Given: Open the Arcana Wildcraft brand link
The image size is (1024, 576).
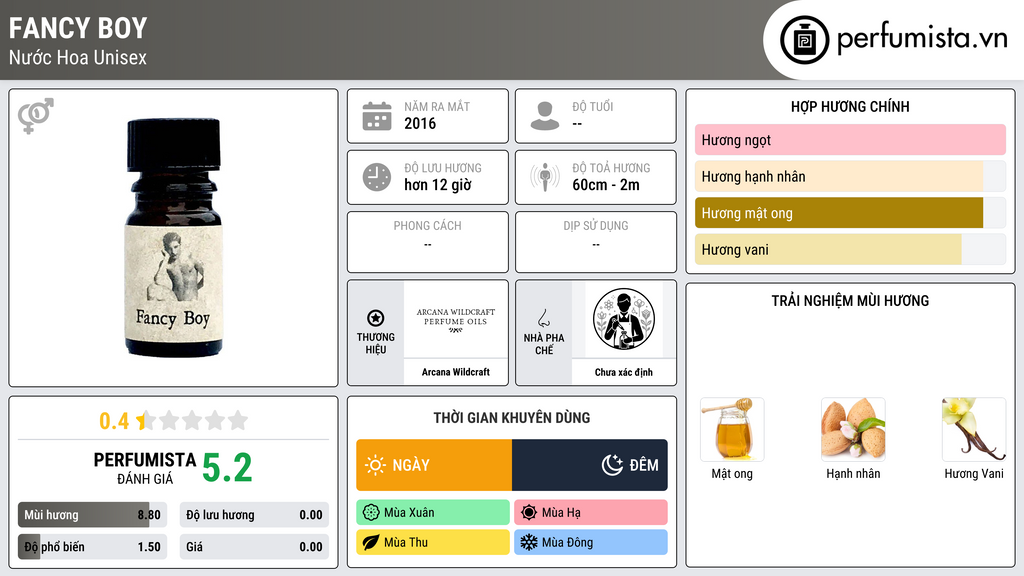Looking at the screenshot, I should click(456, 372).
